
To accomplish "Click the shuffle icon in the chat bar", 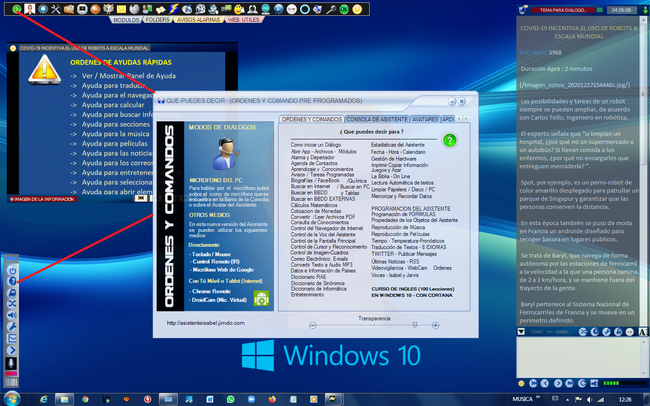I will (583, 332).
